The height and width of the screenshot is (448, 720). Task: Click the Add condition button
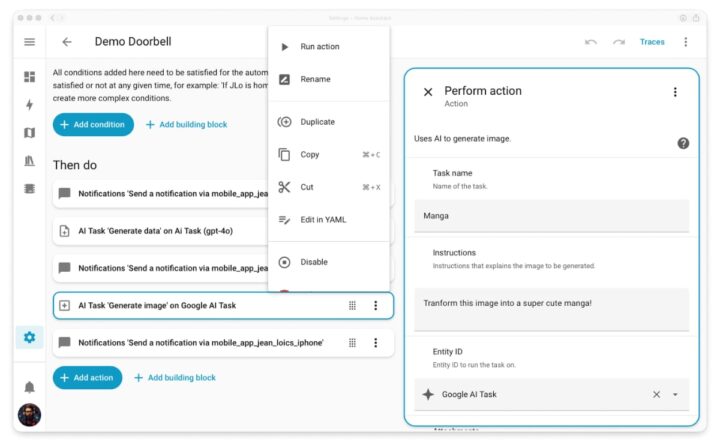click(93, 125)
